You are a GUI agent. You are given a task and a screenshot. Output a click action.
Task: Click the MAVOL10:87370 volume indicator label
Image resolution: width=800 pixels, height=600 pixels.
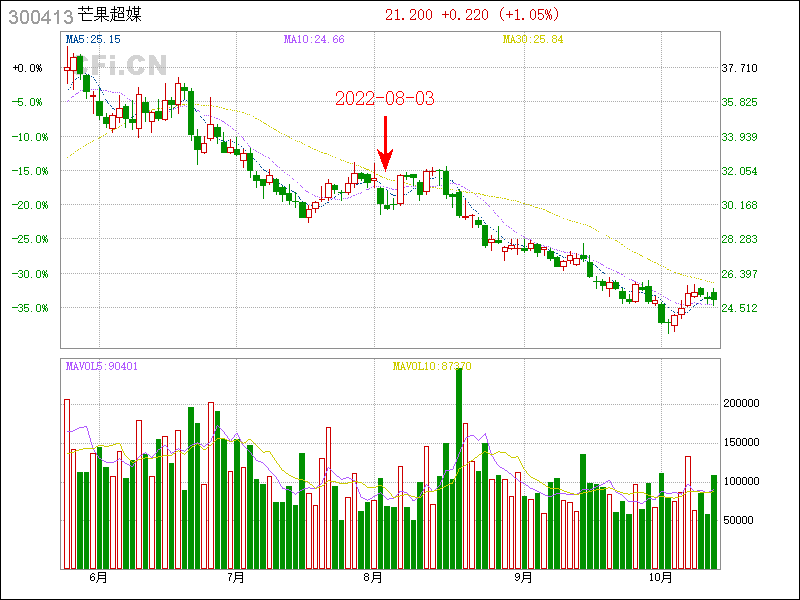point(432,366)
